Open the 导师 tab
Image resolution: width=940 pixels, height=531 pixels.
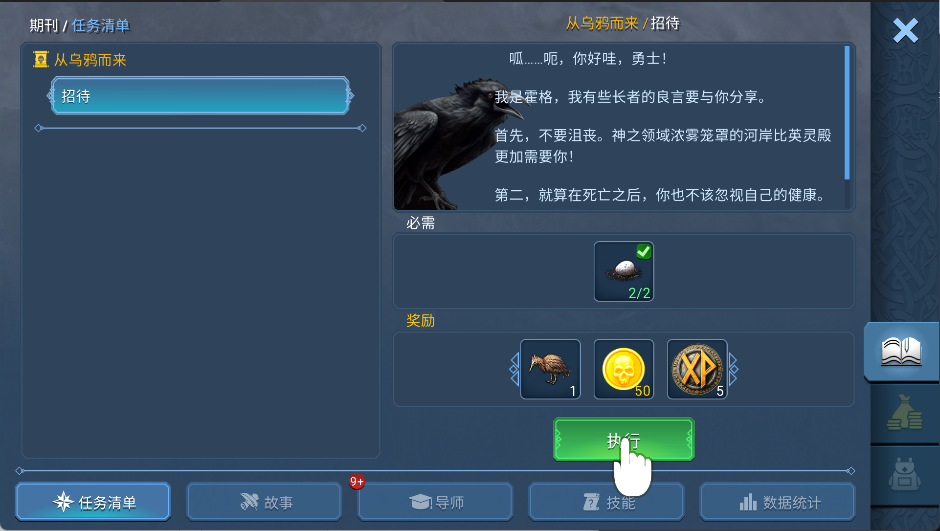click(435, 502)
